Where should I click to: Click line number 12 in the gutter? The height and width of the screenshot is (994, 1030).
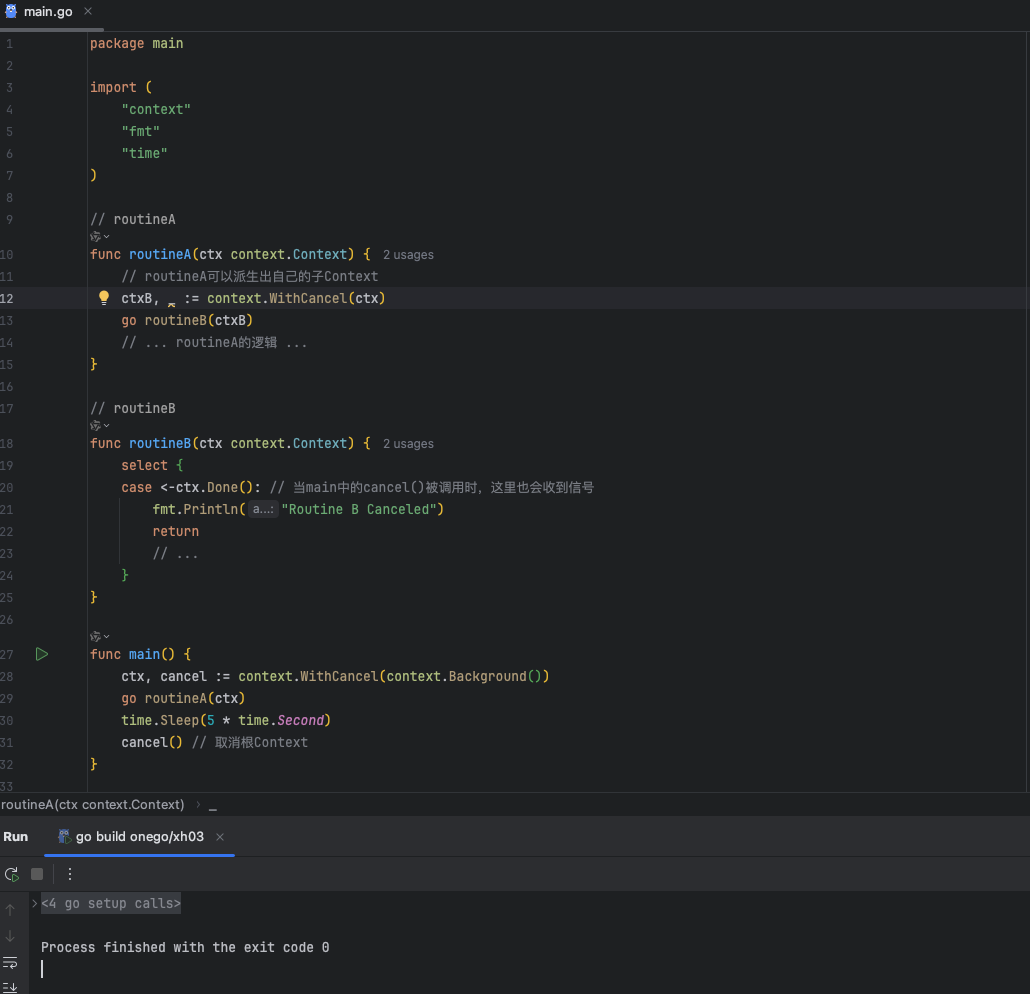7,298
